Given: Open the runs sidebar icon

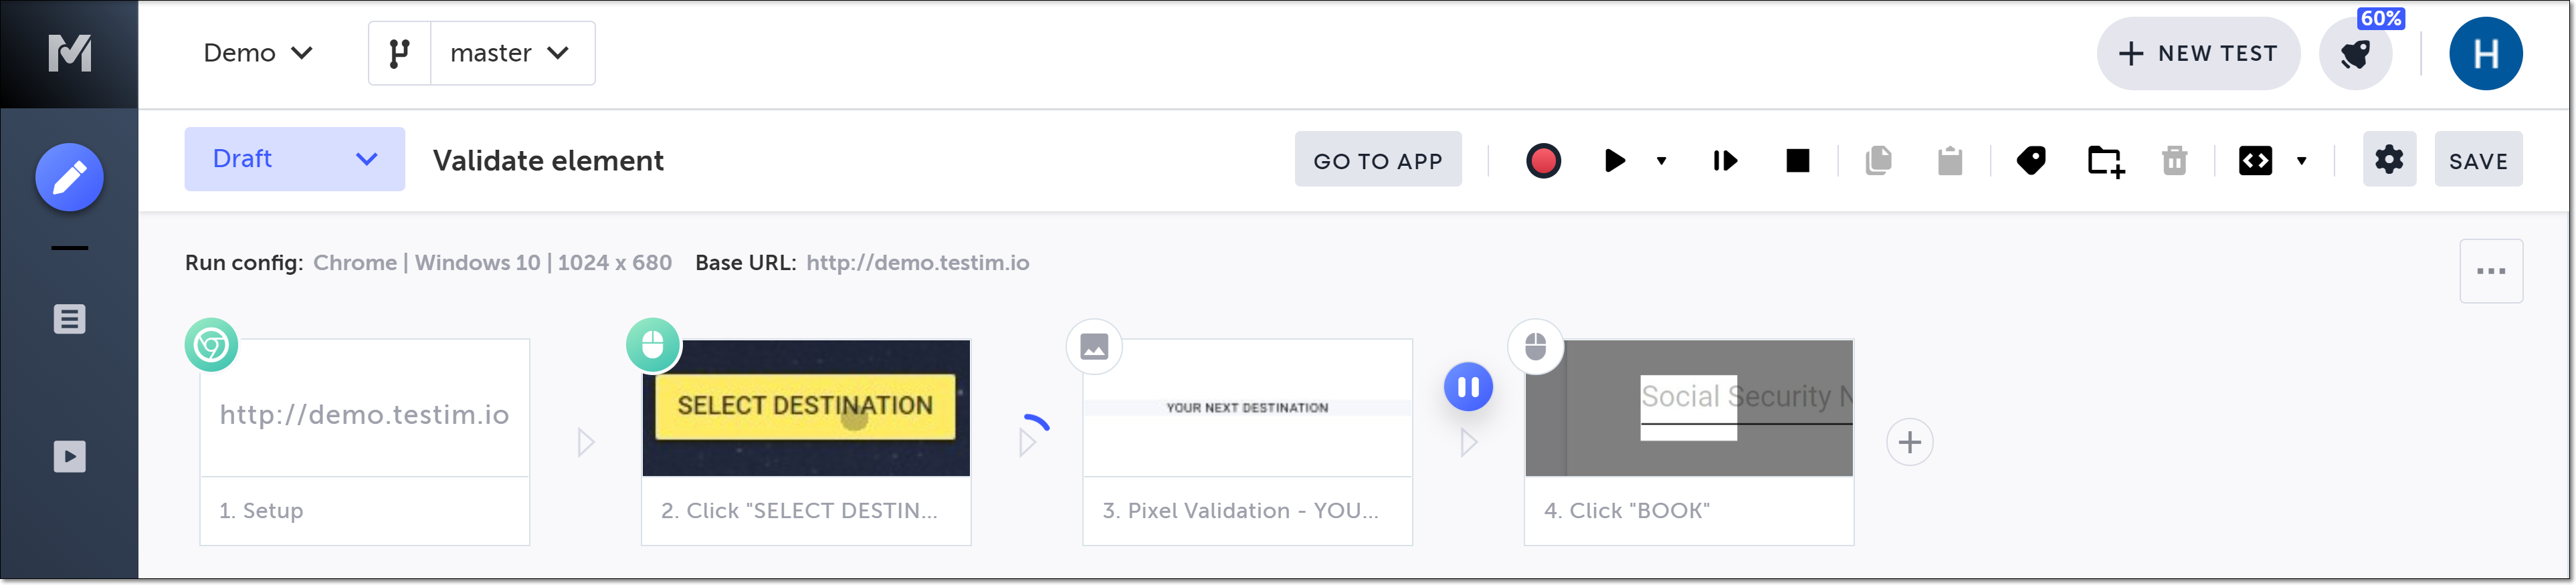Looking at the screenshot, I should (x=69, y=457).
